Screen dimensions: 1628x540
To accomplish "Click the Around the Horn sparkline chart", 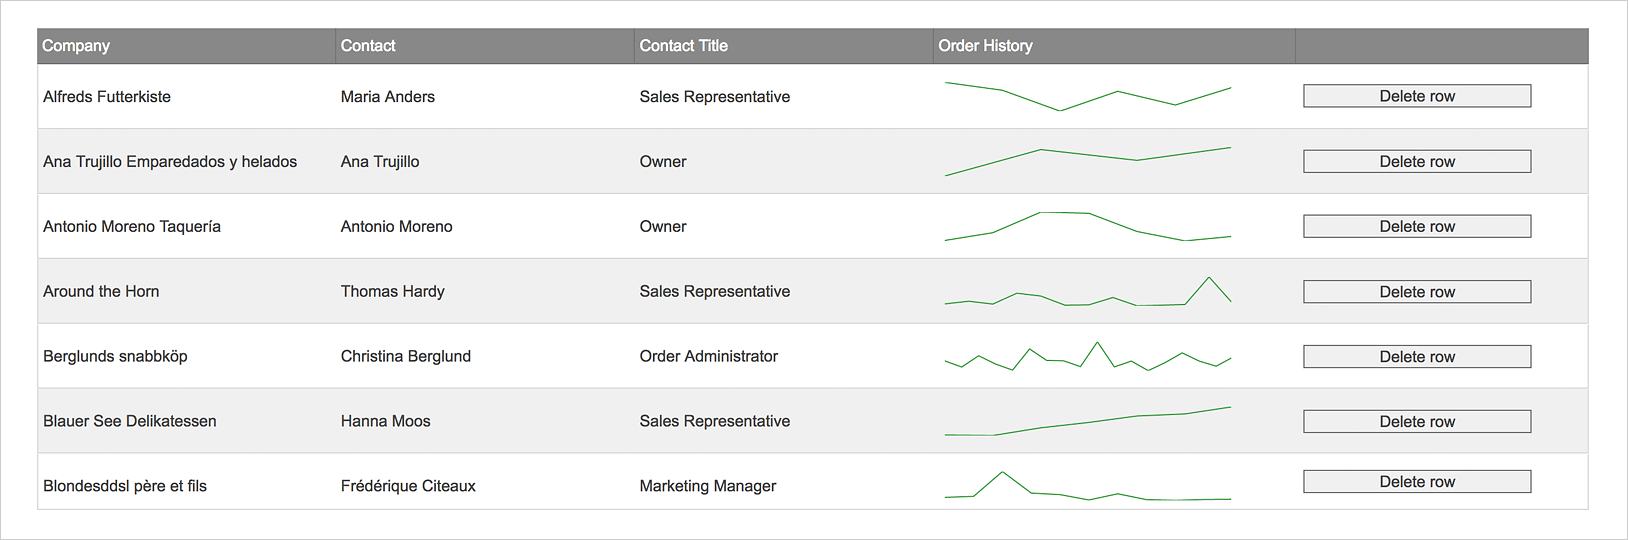I will click(1088, 292).
